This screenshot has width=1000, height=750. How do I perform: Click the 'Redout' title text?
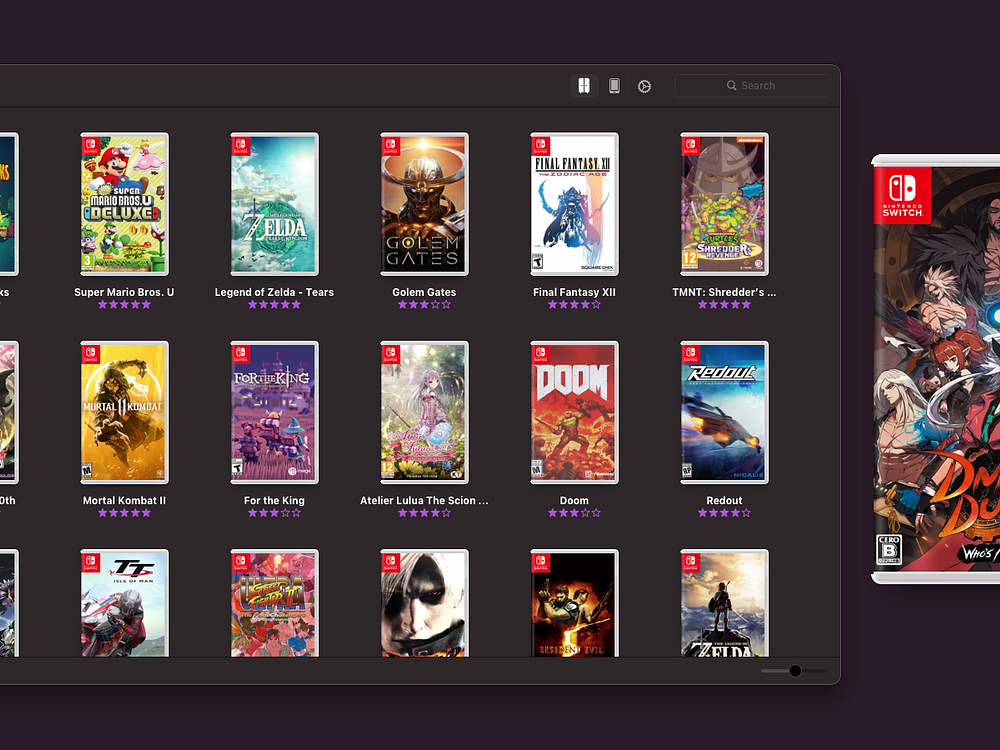[x=724, y=501]
